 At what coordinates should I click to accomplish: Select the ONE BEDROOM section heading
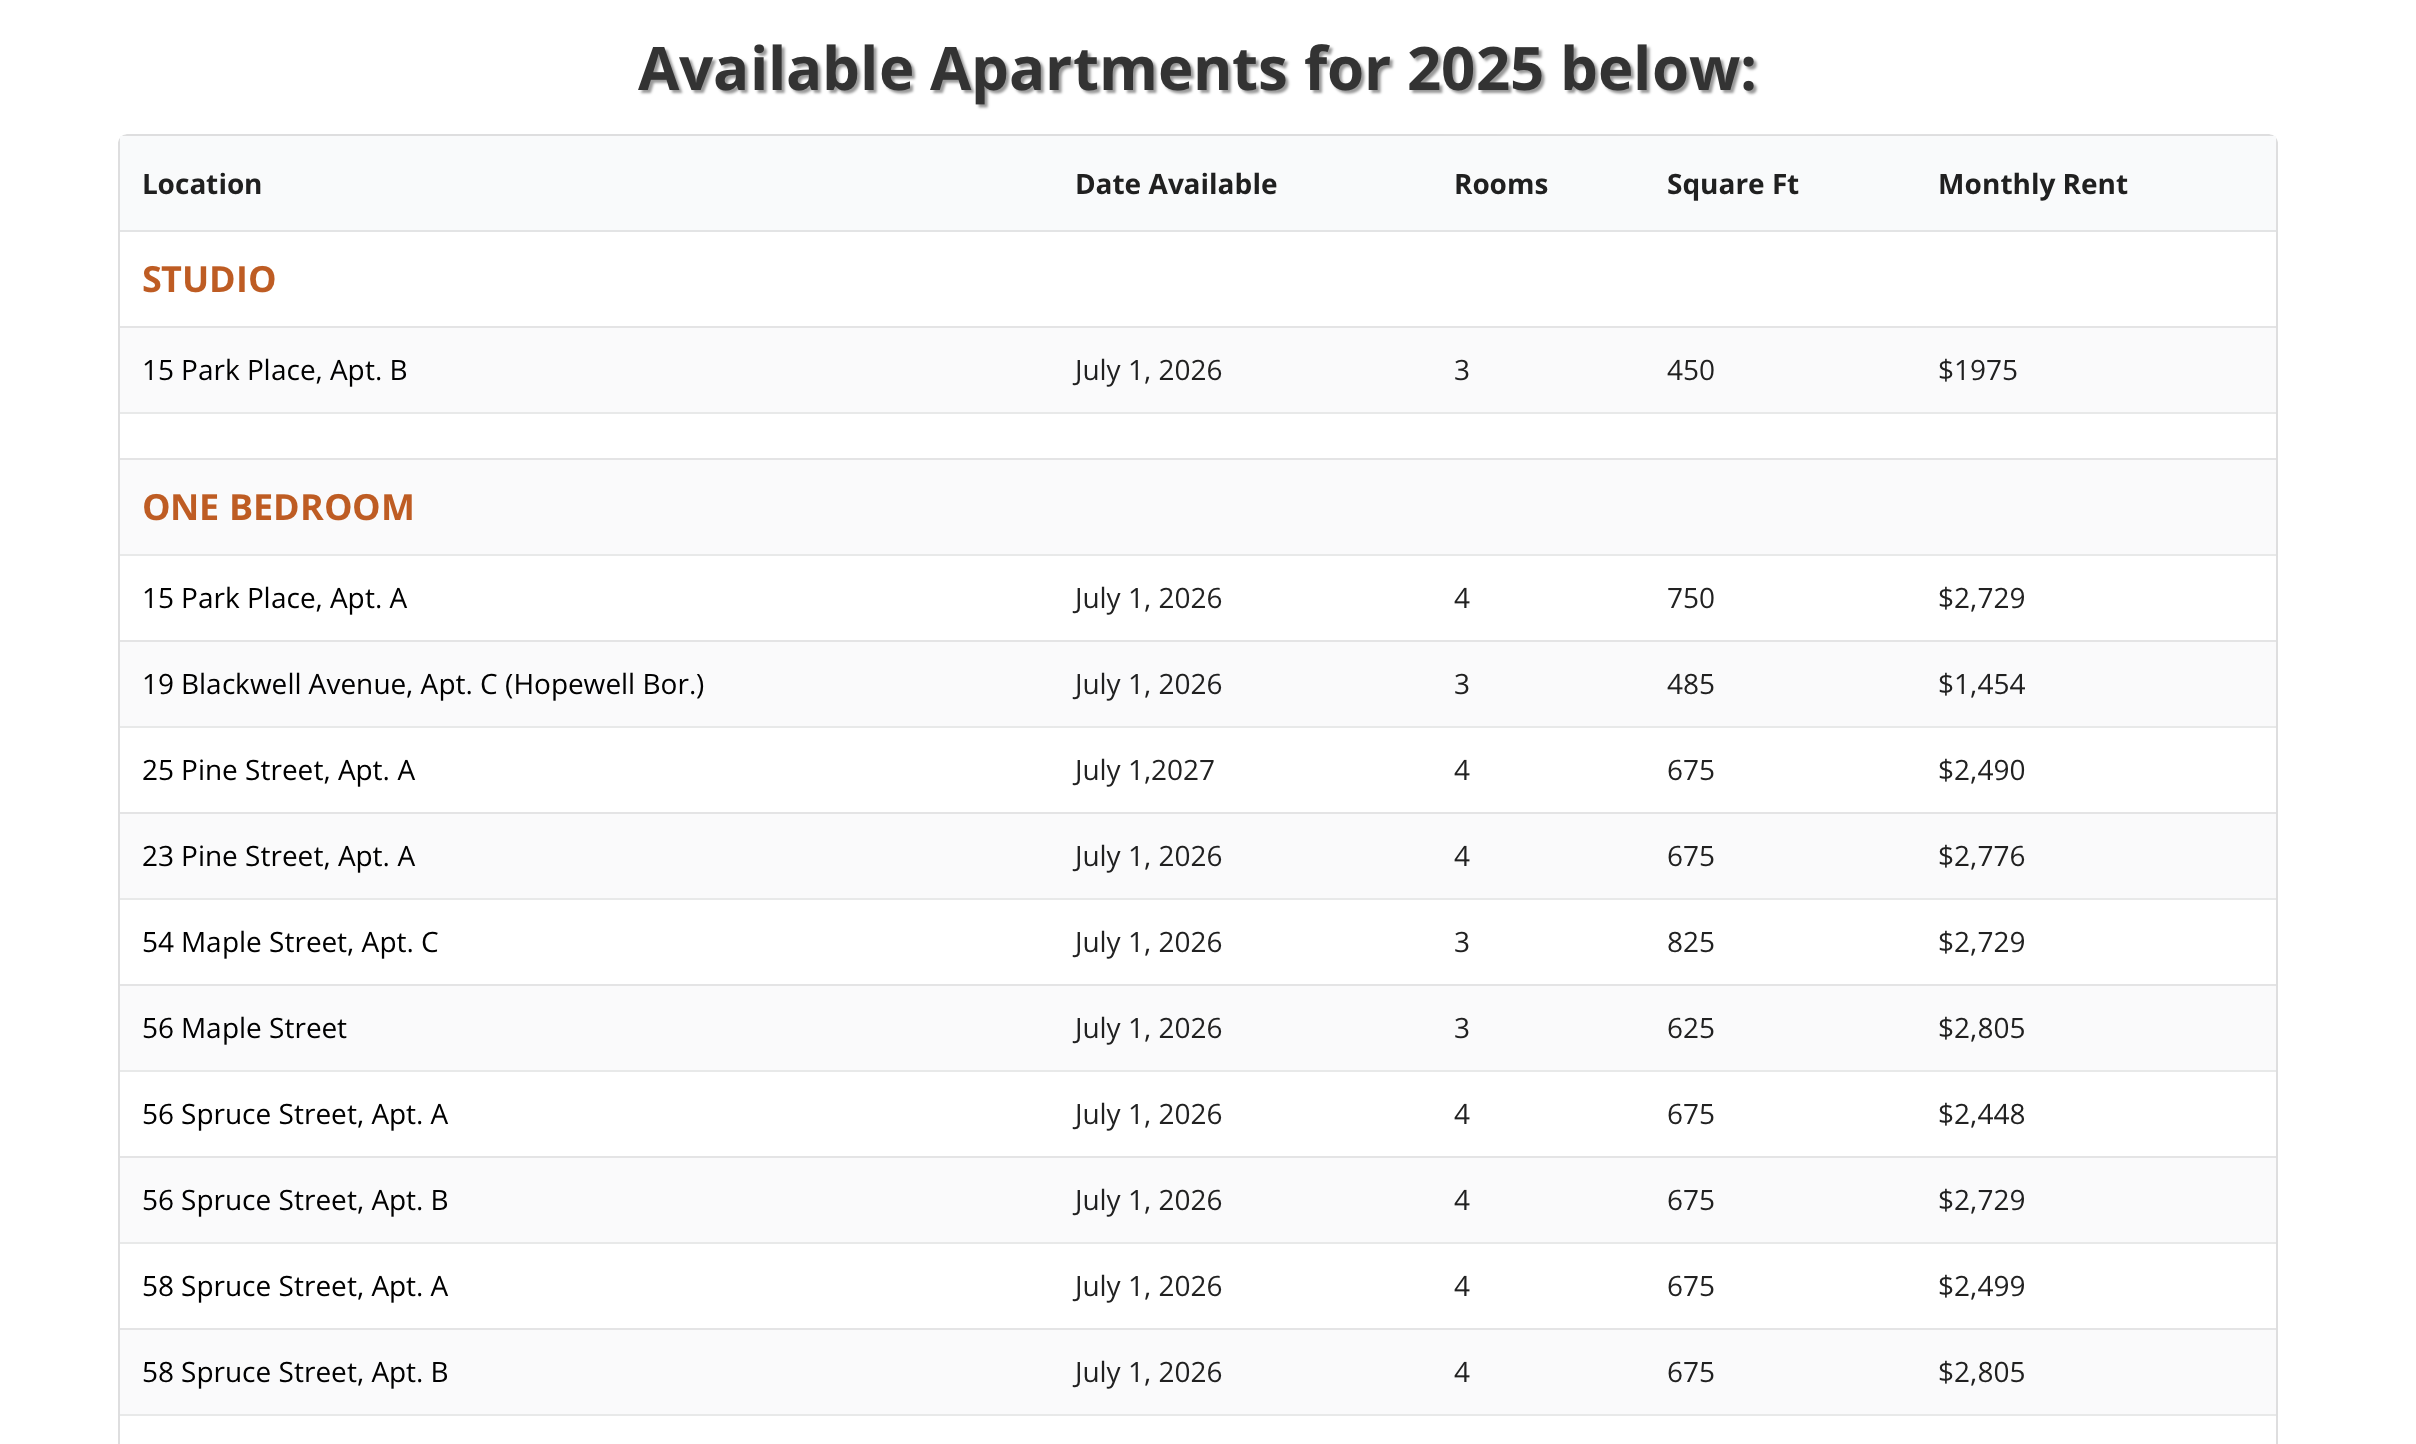(278, 507)
